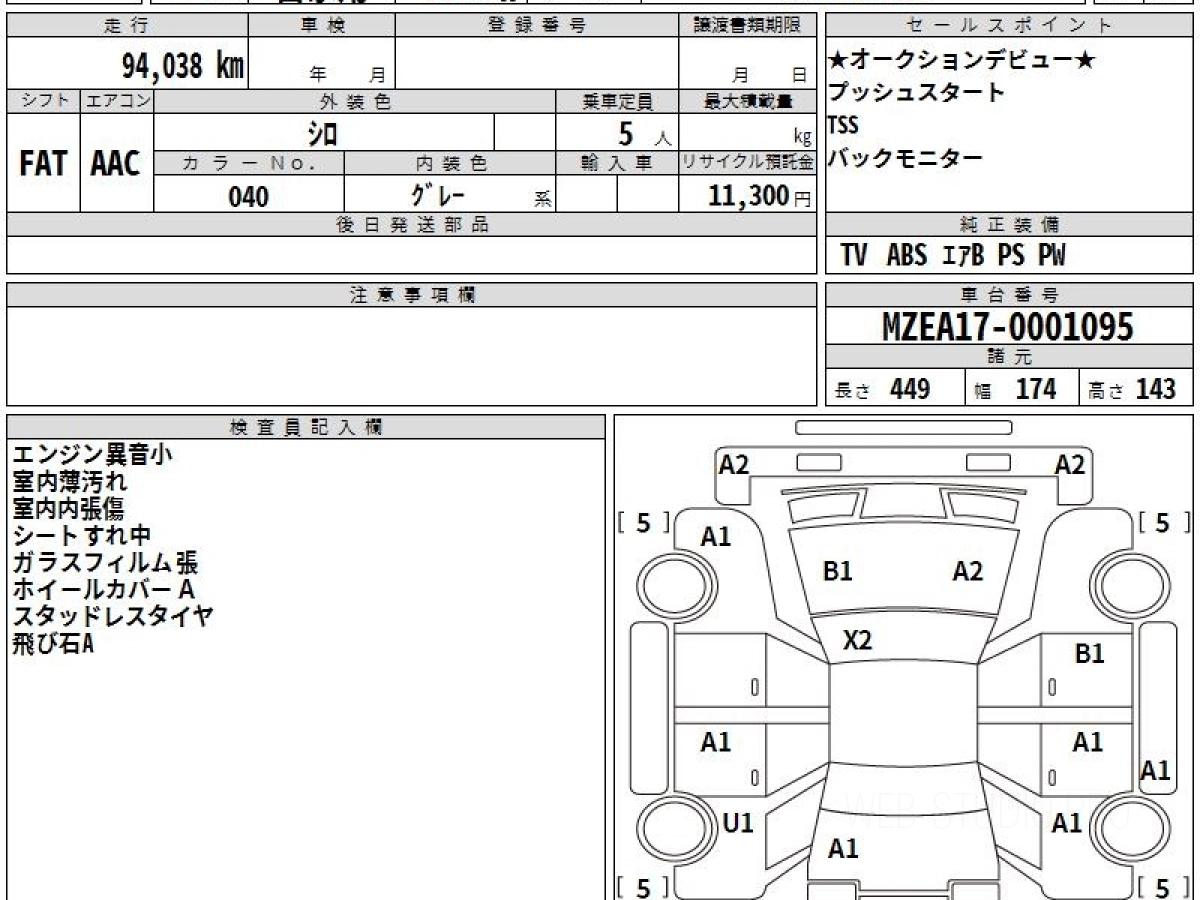Click the X2 mark on windshield area
Viewport: 1200px width, 900px height.
(x=857, y=640)
